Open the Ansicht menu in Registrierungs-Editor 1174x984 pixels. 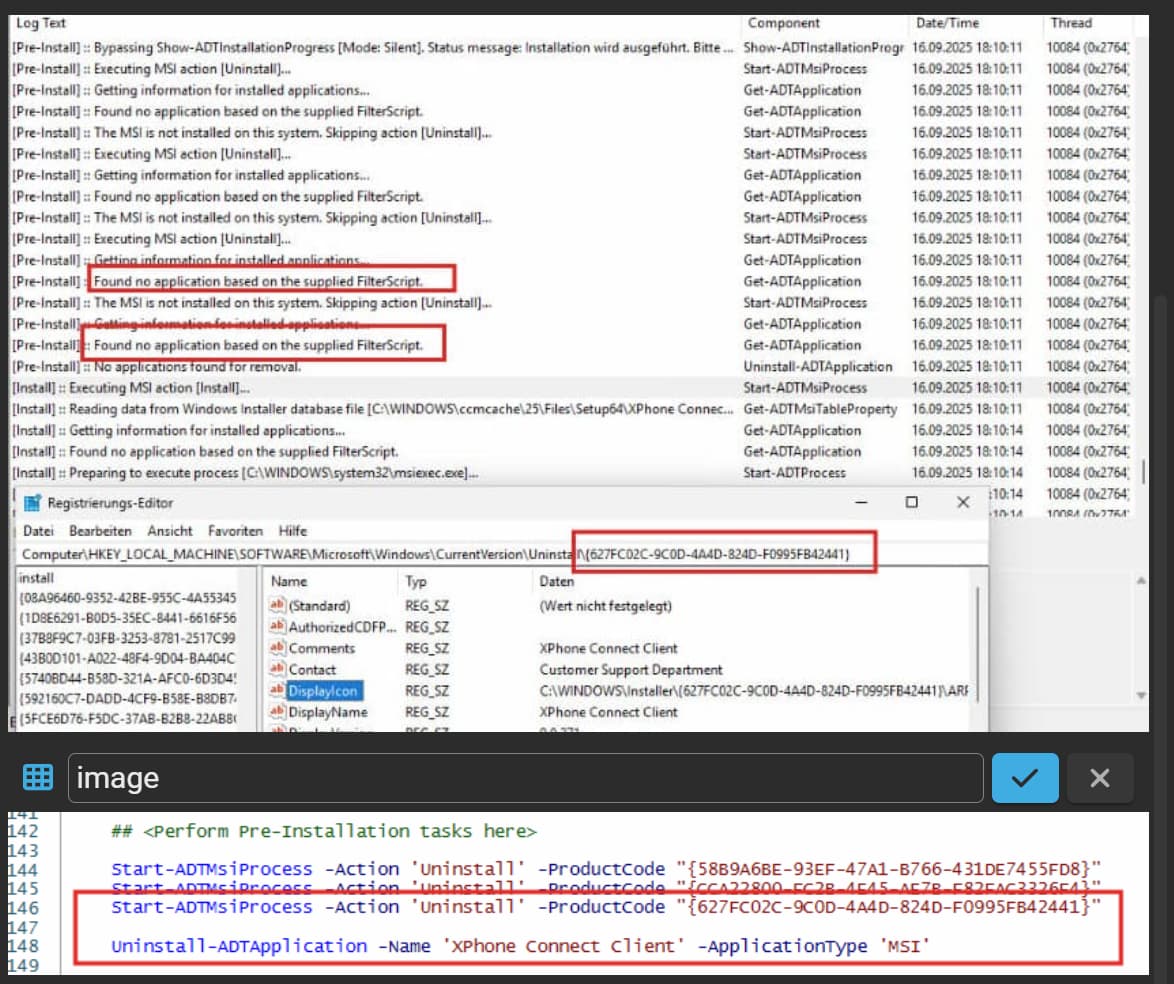coord(170,531)
